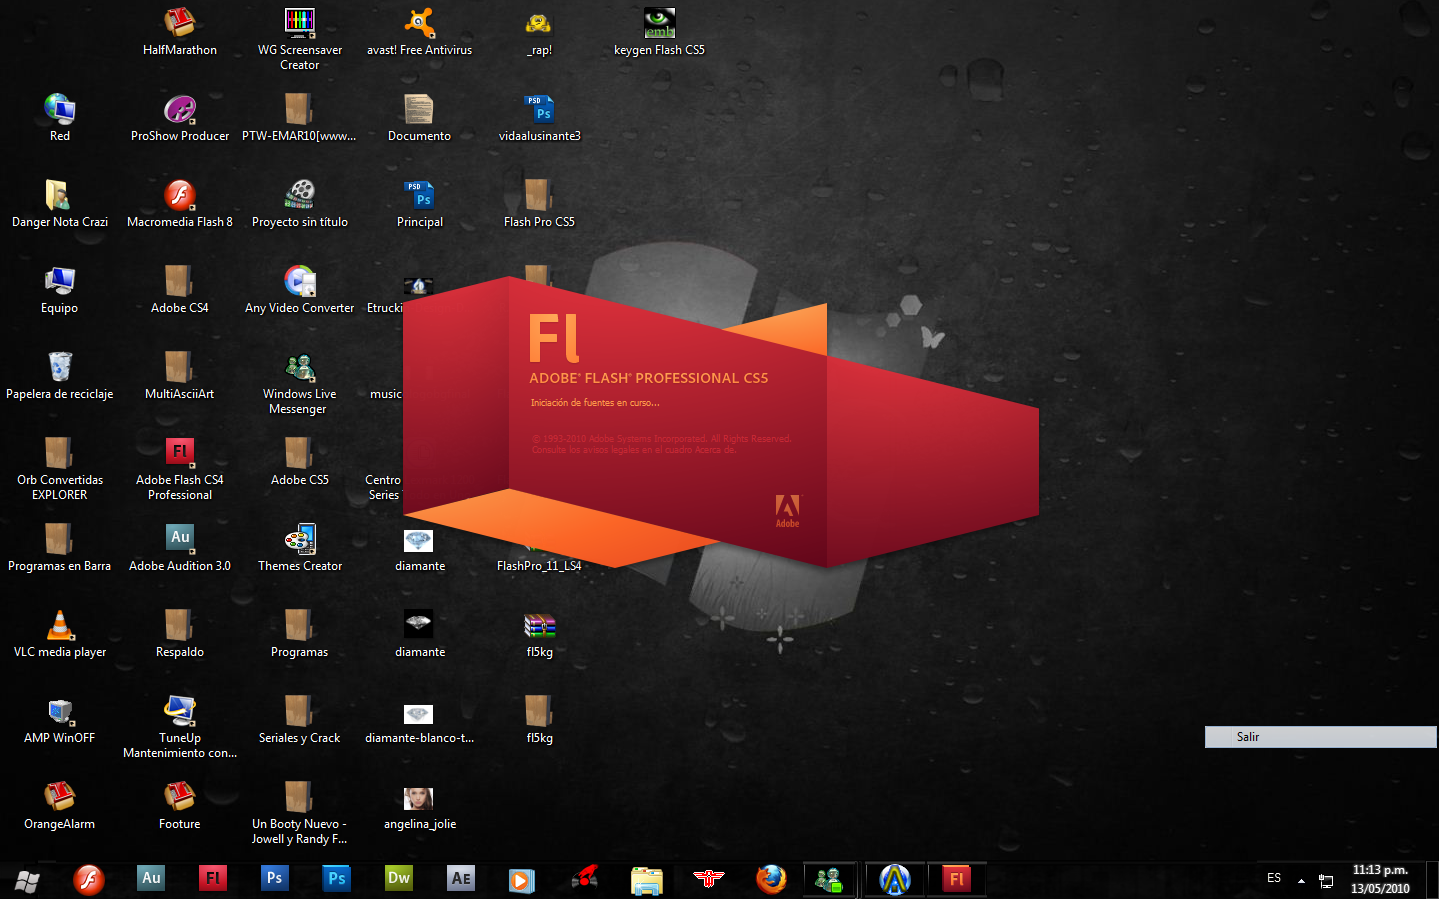The width and height of the screenshot is (1439, 899).
Task: Launch Firefox from the taskbar
Action: click(771, 879)
